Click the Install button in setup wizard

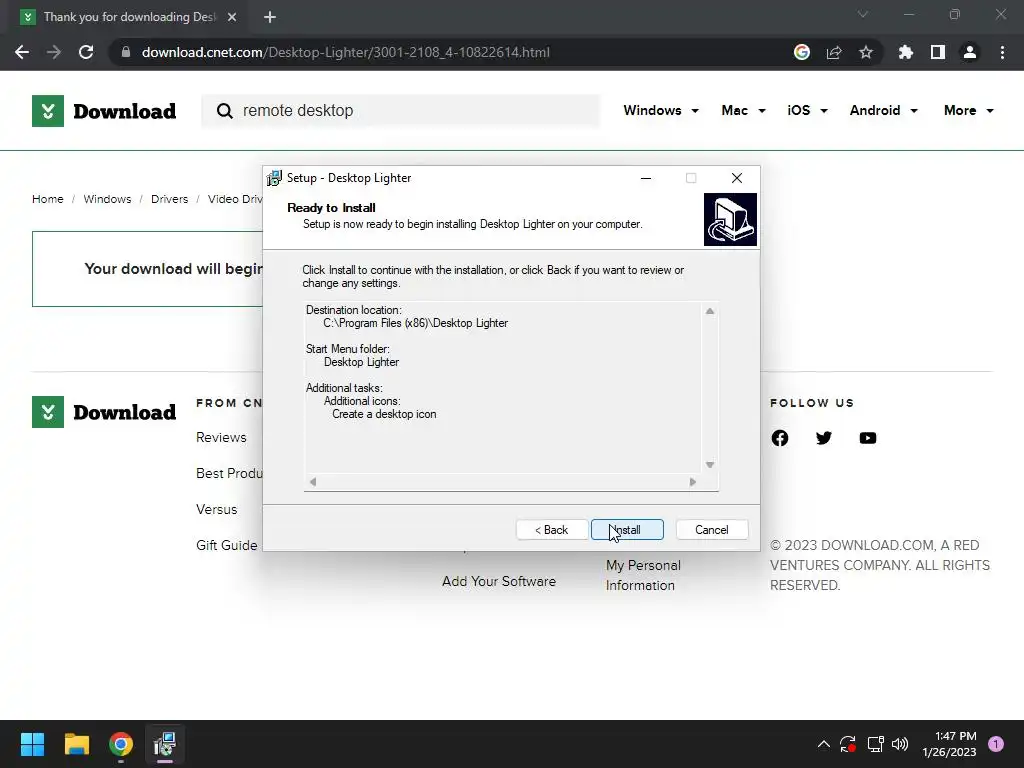tap(627, 530)
